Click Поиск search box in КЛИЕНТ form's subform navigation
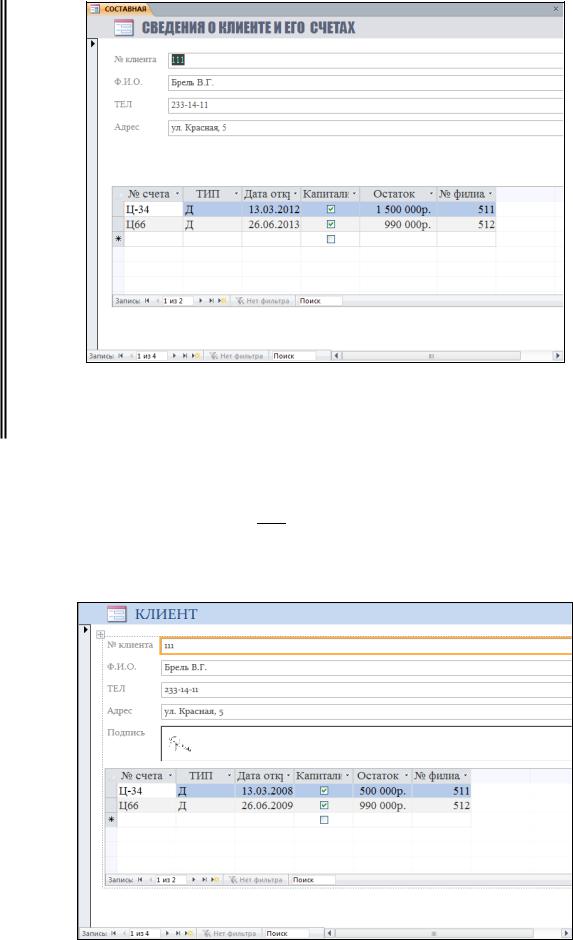 tap(312, 880)
